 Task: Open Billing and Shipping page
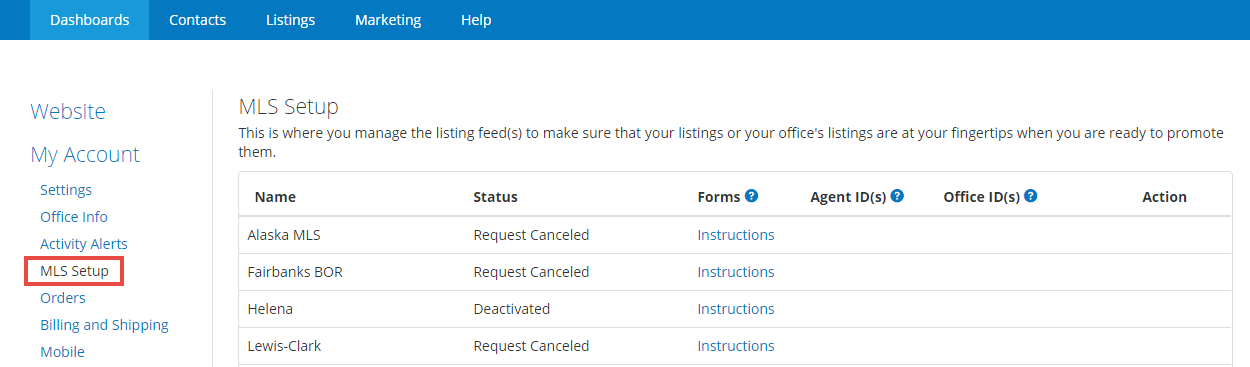104,325
